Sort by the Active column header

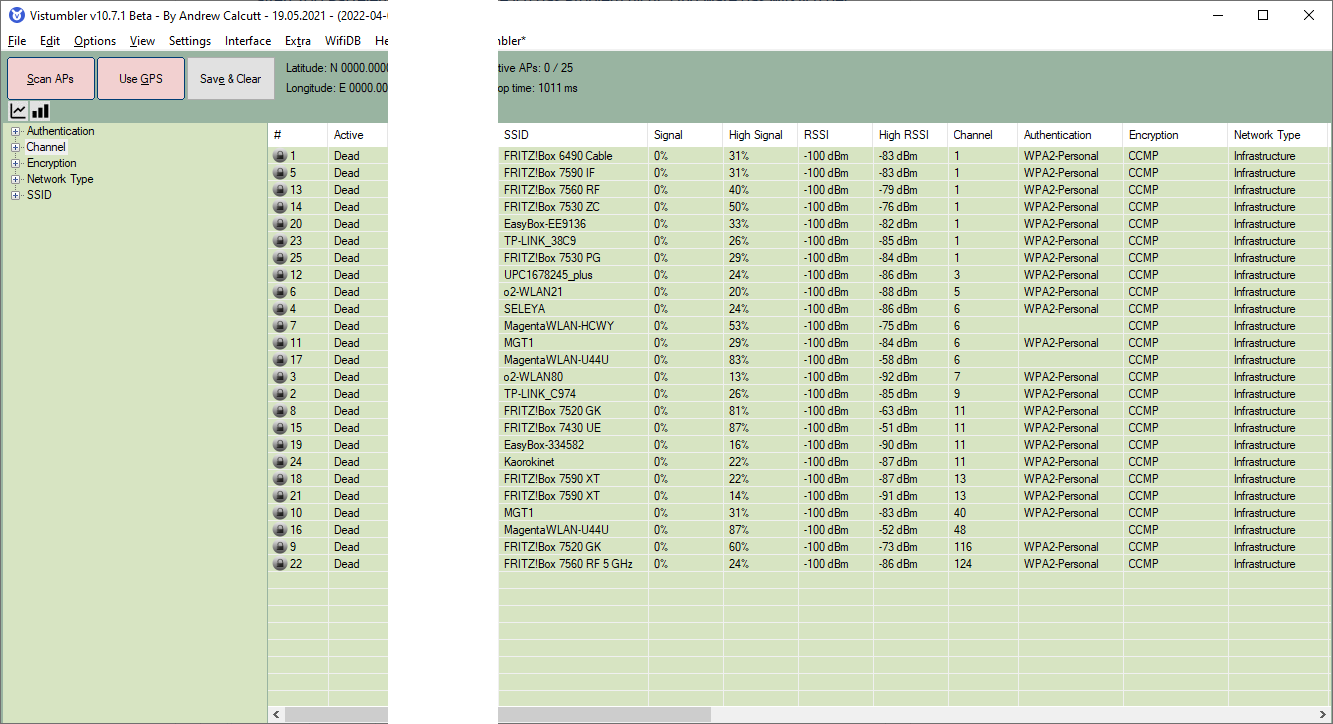click(358, 135)
